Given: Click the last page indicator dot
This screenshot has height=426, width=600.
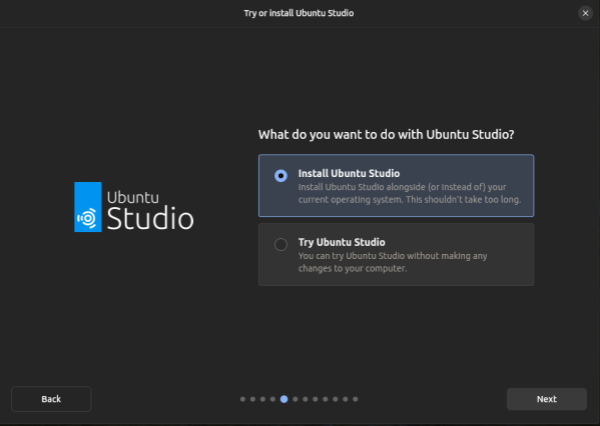Looking at the screenshot, I should [x=355, y=399].
